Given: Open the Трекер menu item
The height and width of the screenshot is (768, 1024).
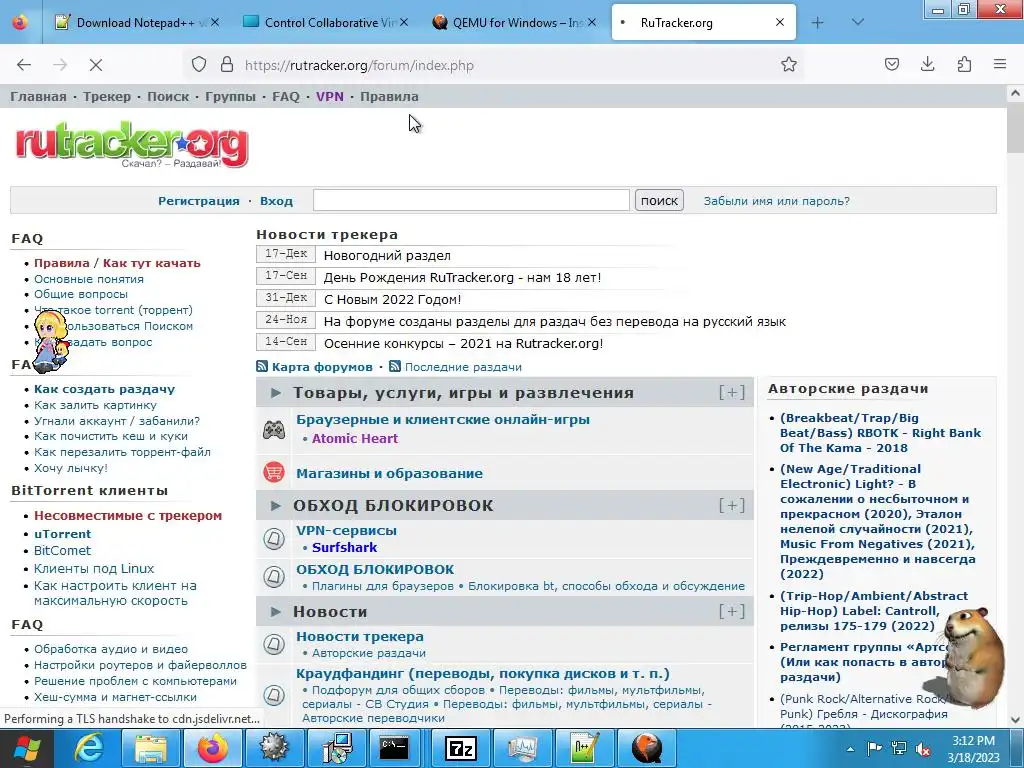Looking at the screenshot, I should point(106,96).
